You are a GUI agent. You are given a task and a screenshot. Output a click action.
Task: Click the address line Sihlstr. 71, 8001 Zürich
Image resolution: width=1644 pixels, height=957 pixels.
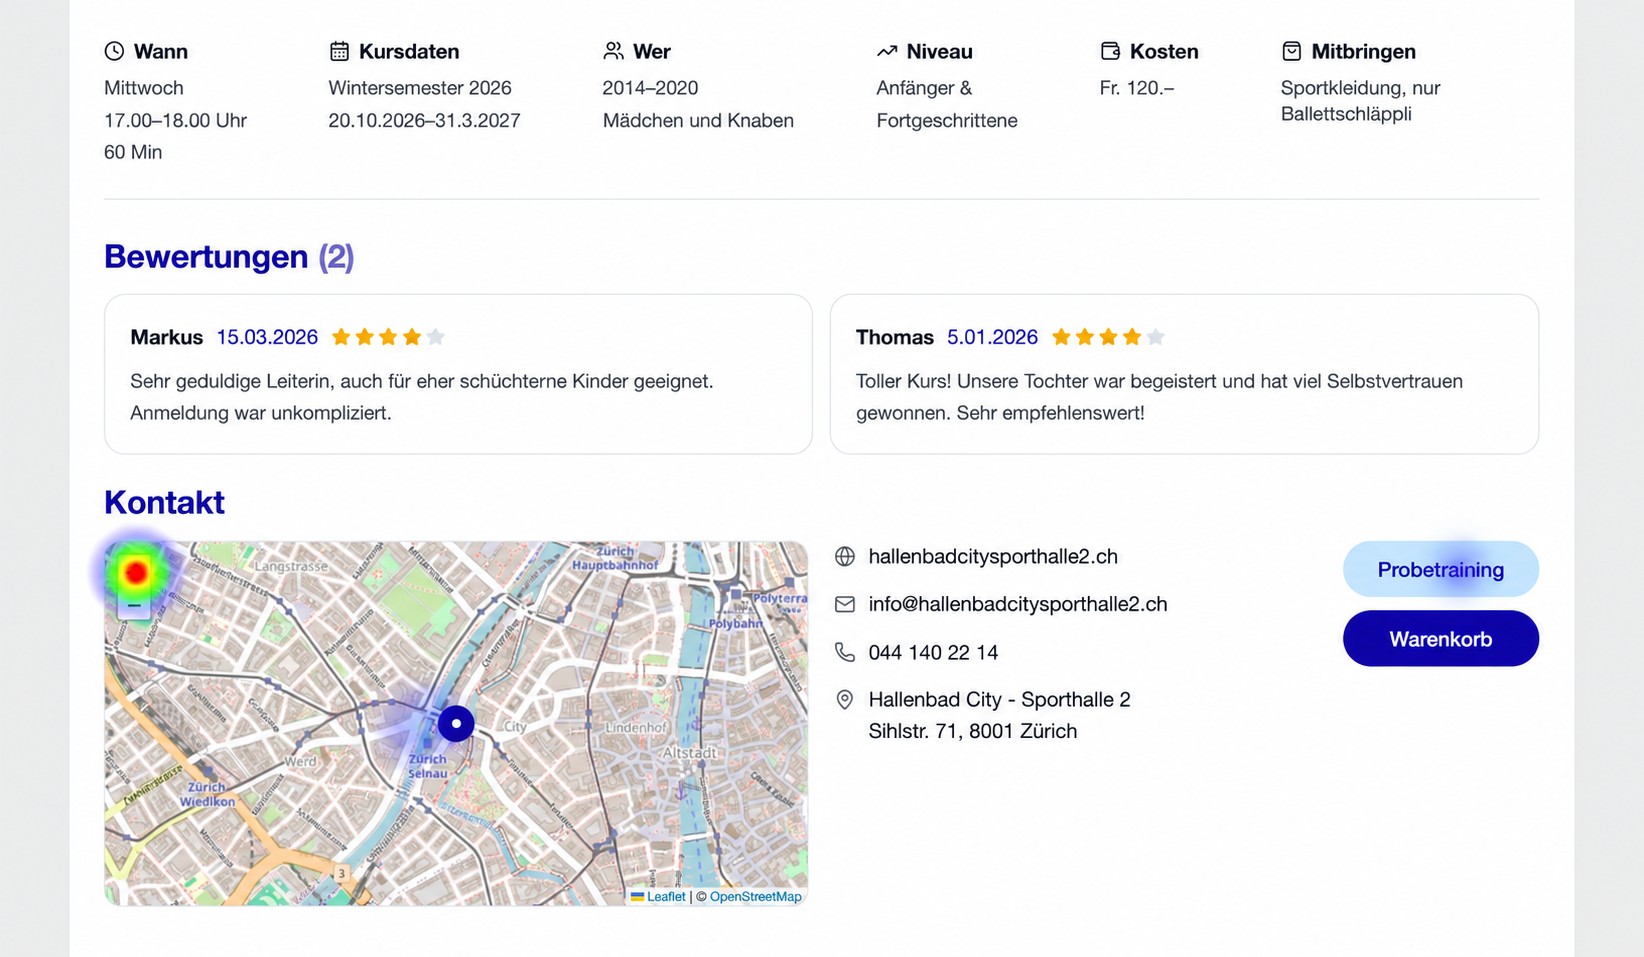click(973, 732)
